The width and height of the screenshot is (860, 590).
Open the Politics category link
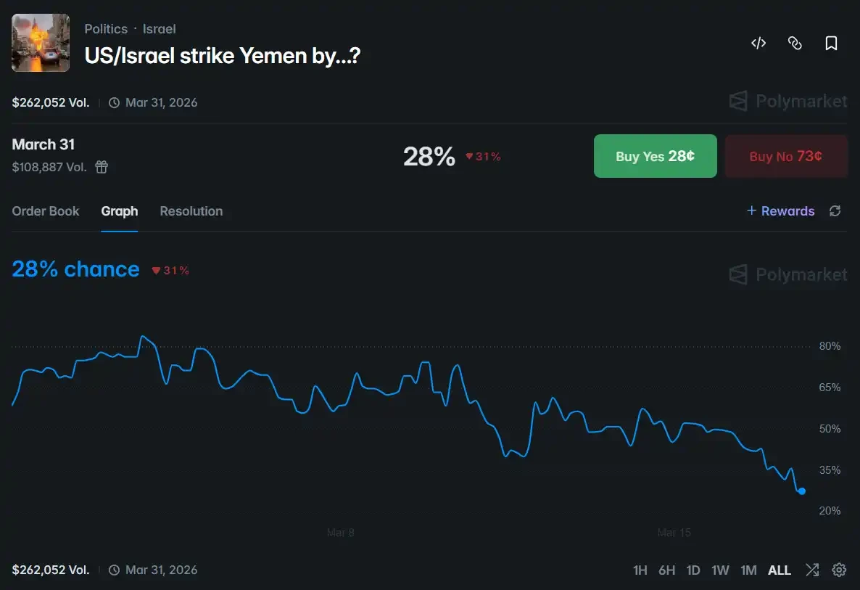tap(106, 29)
